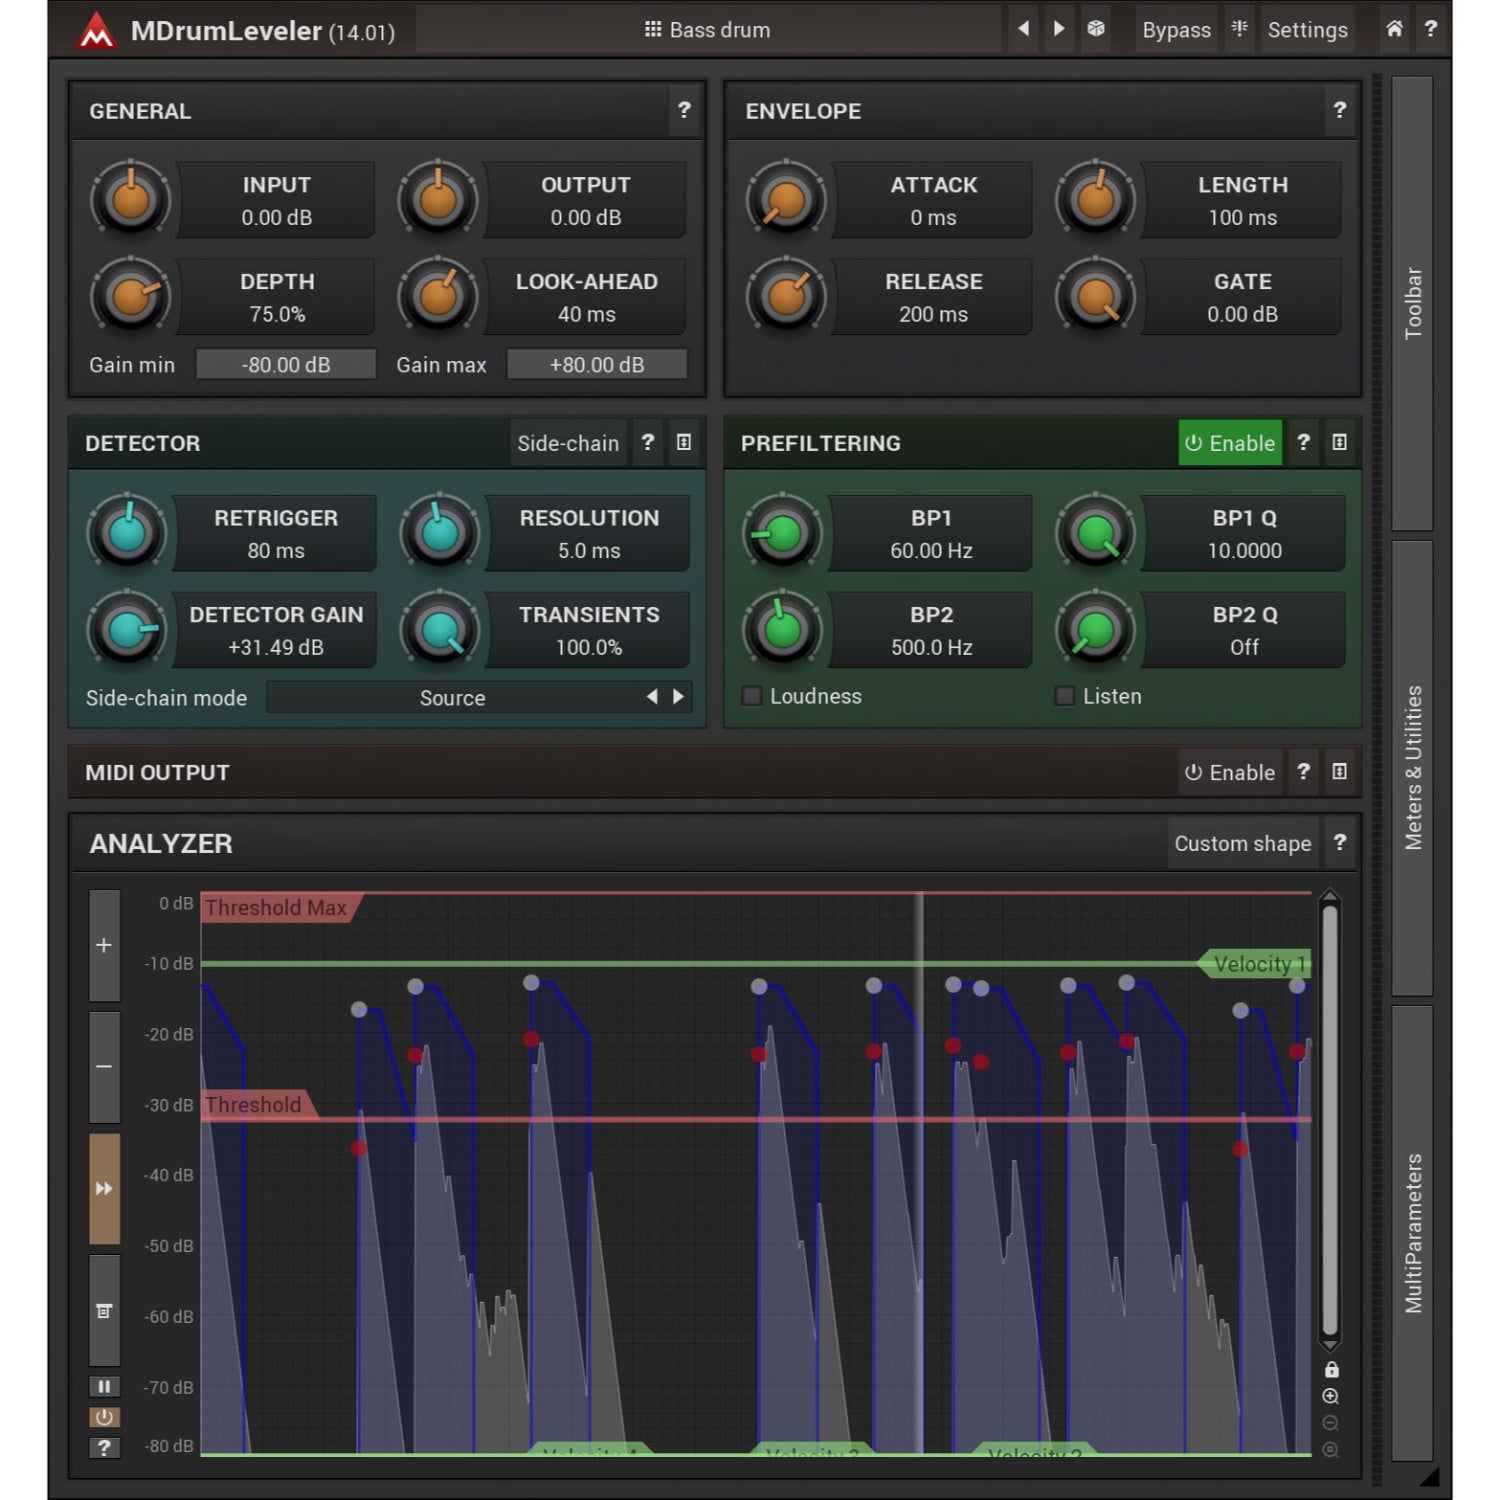Click the analyzer vertical scrollbar

[1330, 1120]
